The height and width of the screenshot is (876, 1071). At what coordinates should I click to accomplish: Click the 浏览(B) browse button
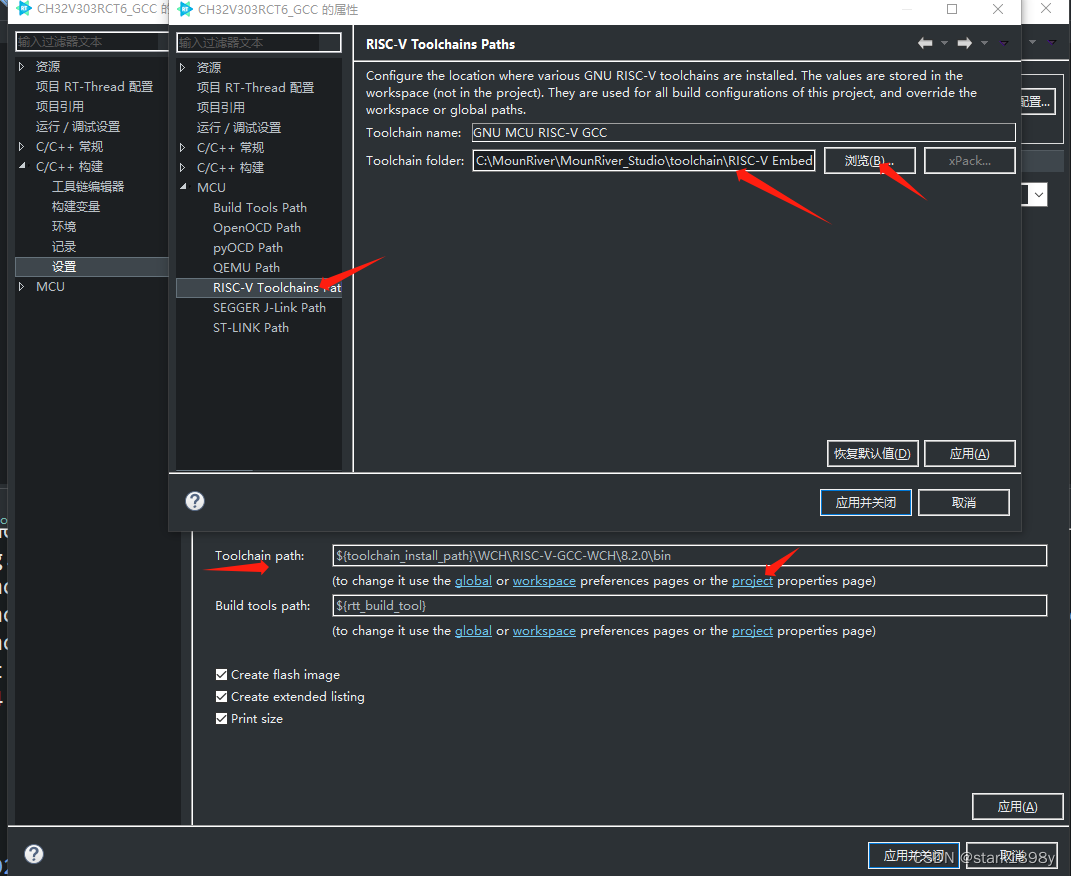(869, 160)
